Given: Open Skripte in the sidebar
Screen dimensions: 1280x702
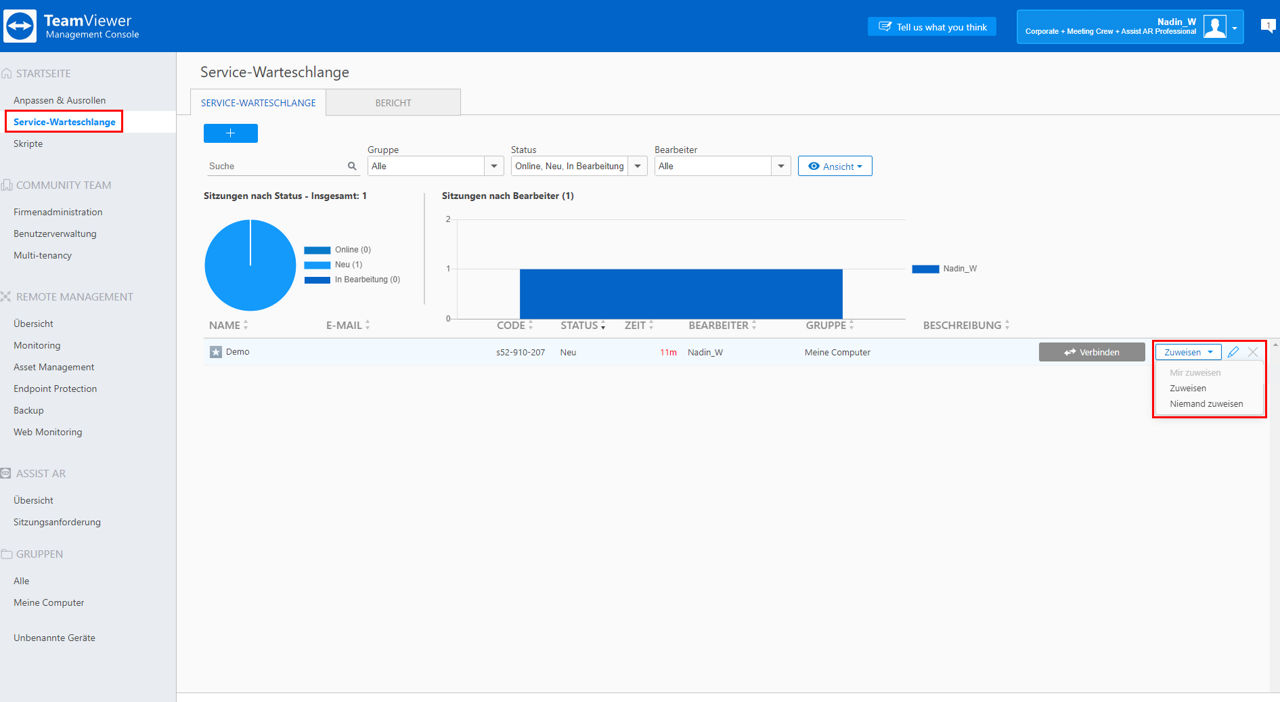Looking at the screenshot, I should coord(28,144).
